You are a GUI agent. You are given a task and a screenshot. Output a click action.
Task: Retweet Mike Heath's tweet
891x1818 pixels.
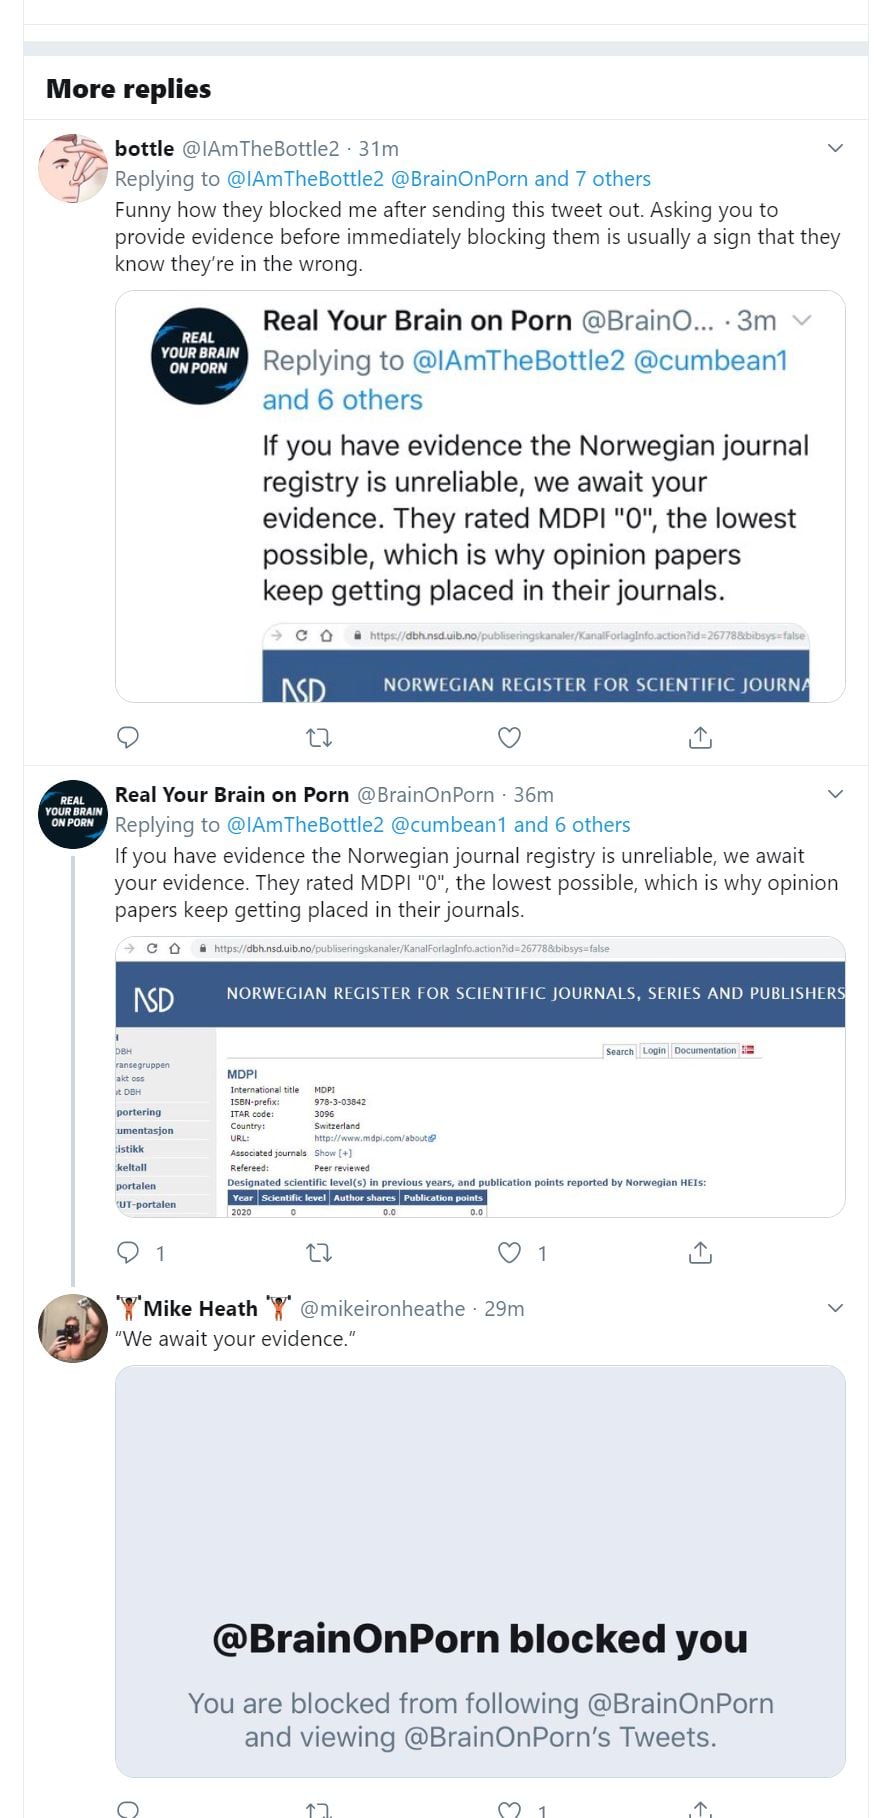[x=318, y=1809]
